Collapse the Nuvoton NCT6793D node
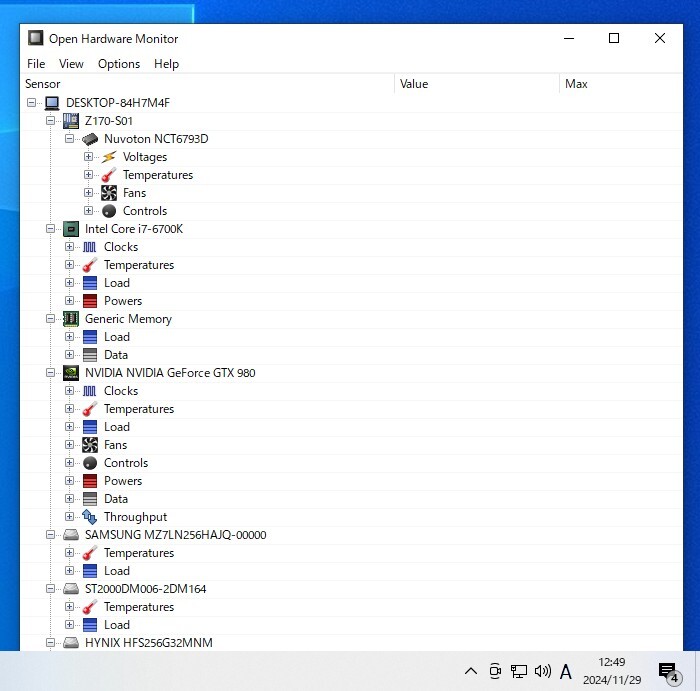This screenshot has height=691, width=700. click(x=69, y=138)
